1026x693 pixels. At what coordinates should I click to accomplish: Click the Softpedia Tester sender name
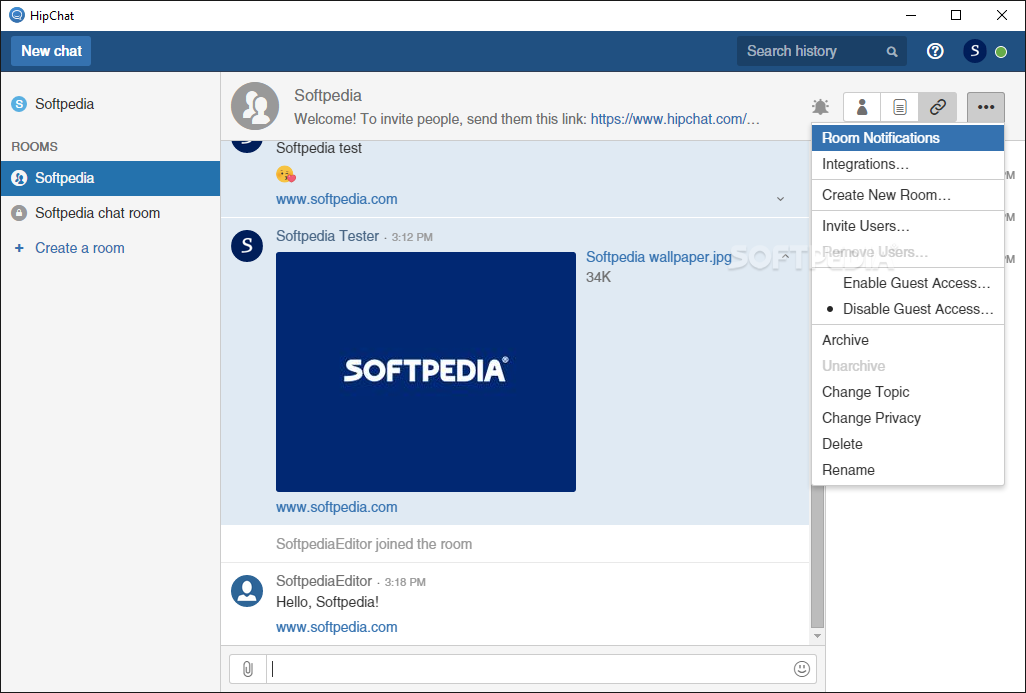327,236
